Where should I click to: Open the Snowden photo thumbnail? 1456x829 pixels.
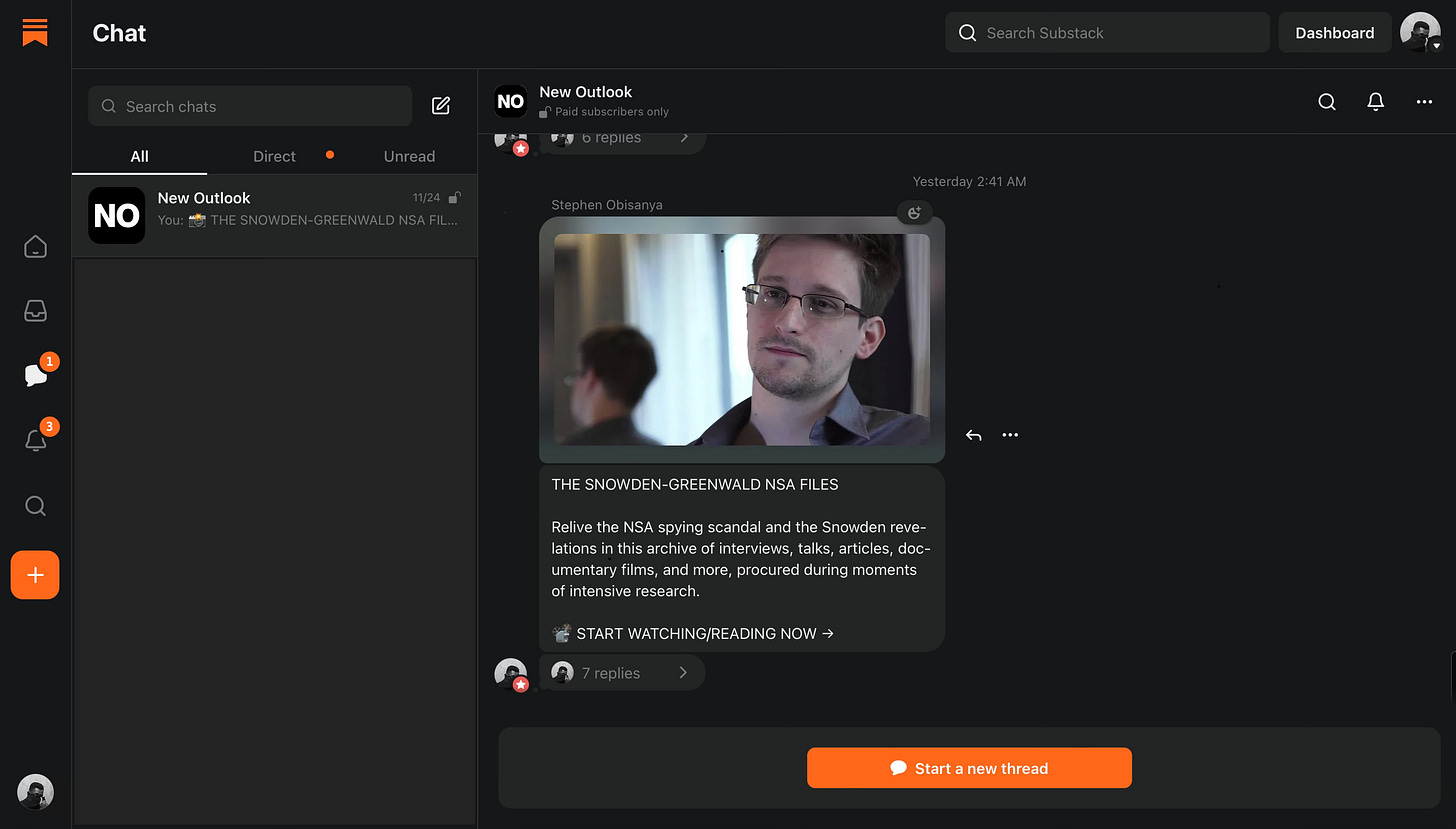(x=742, y=339)
